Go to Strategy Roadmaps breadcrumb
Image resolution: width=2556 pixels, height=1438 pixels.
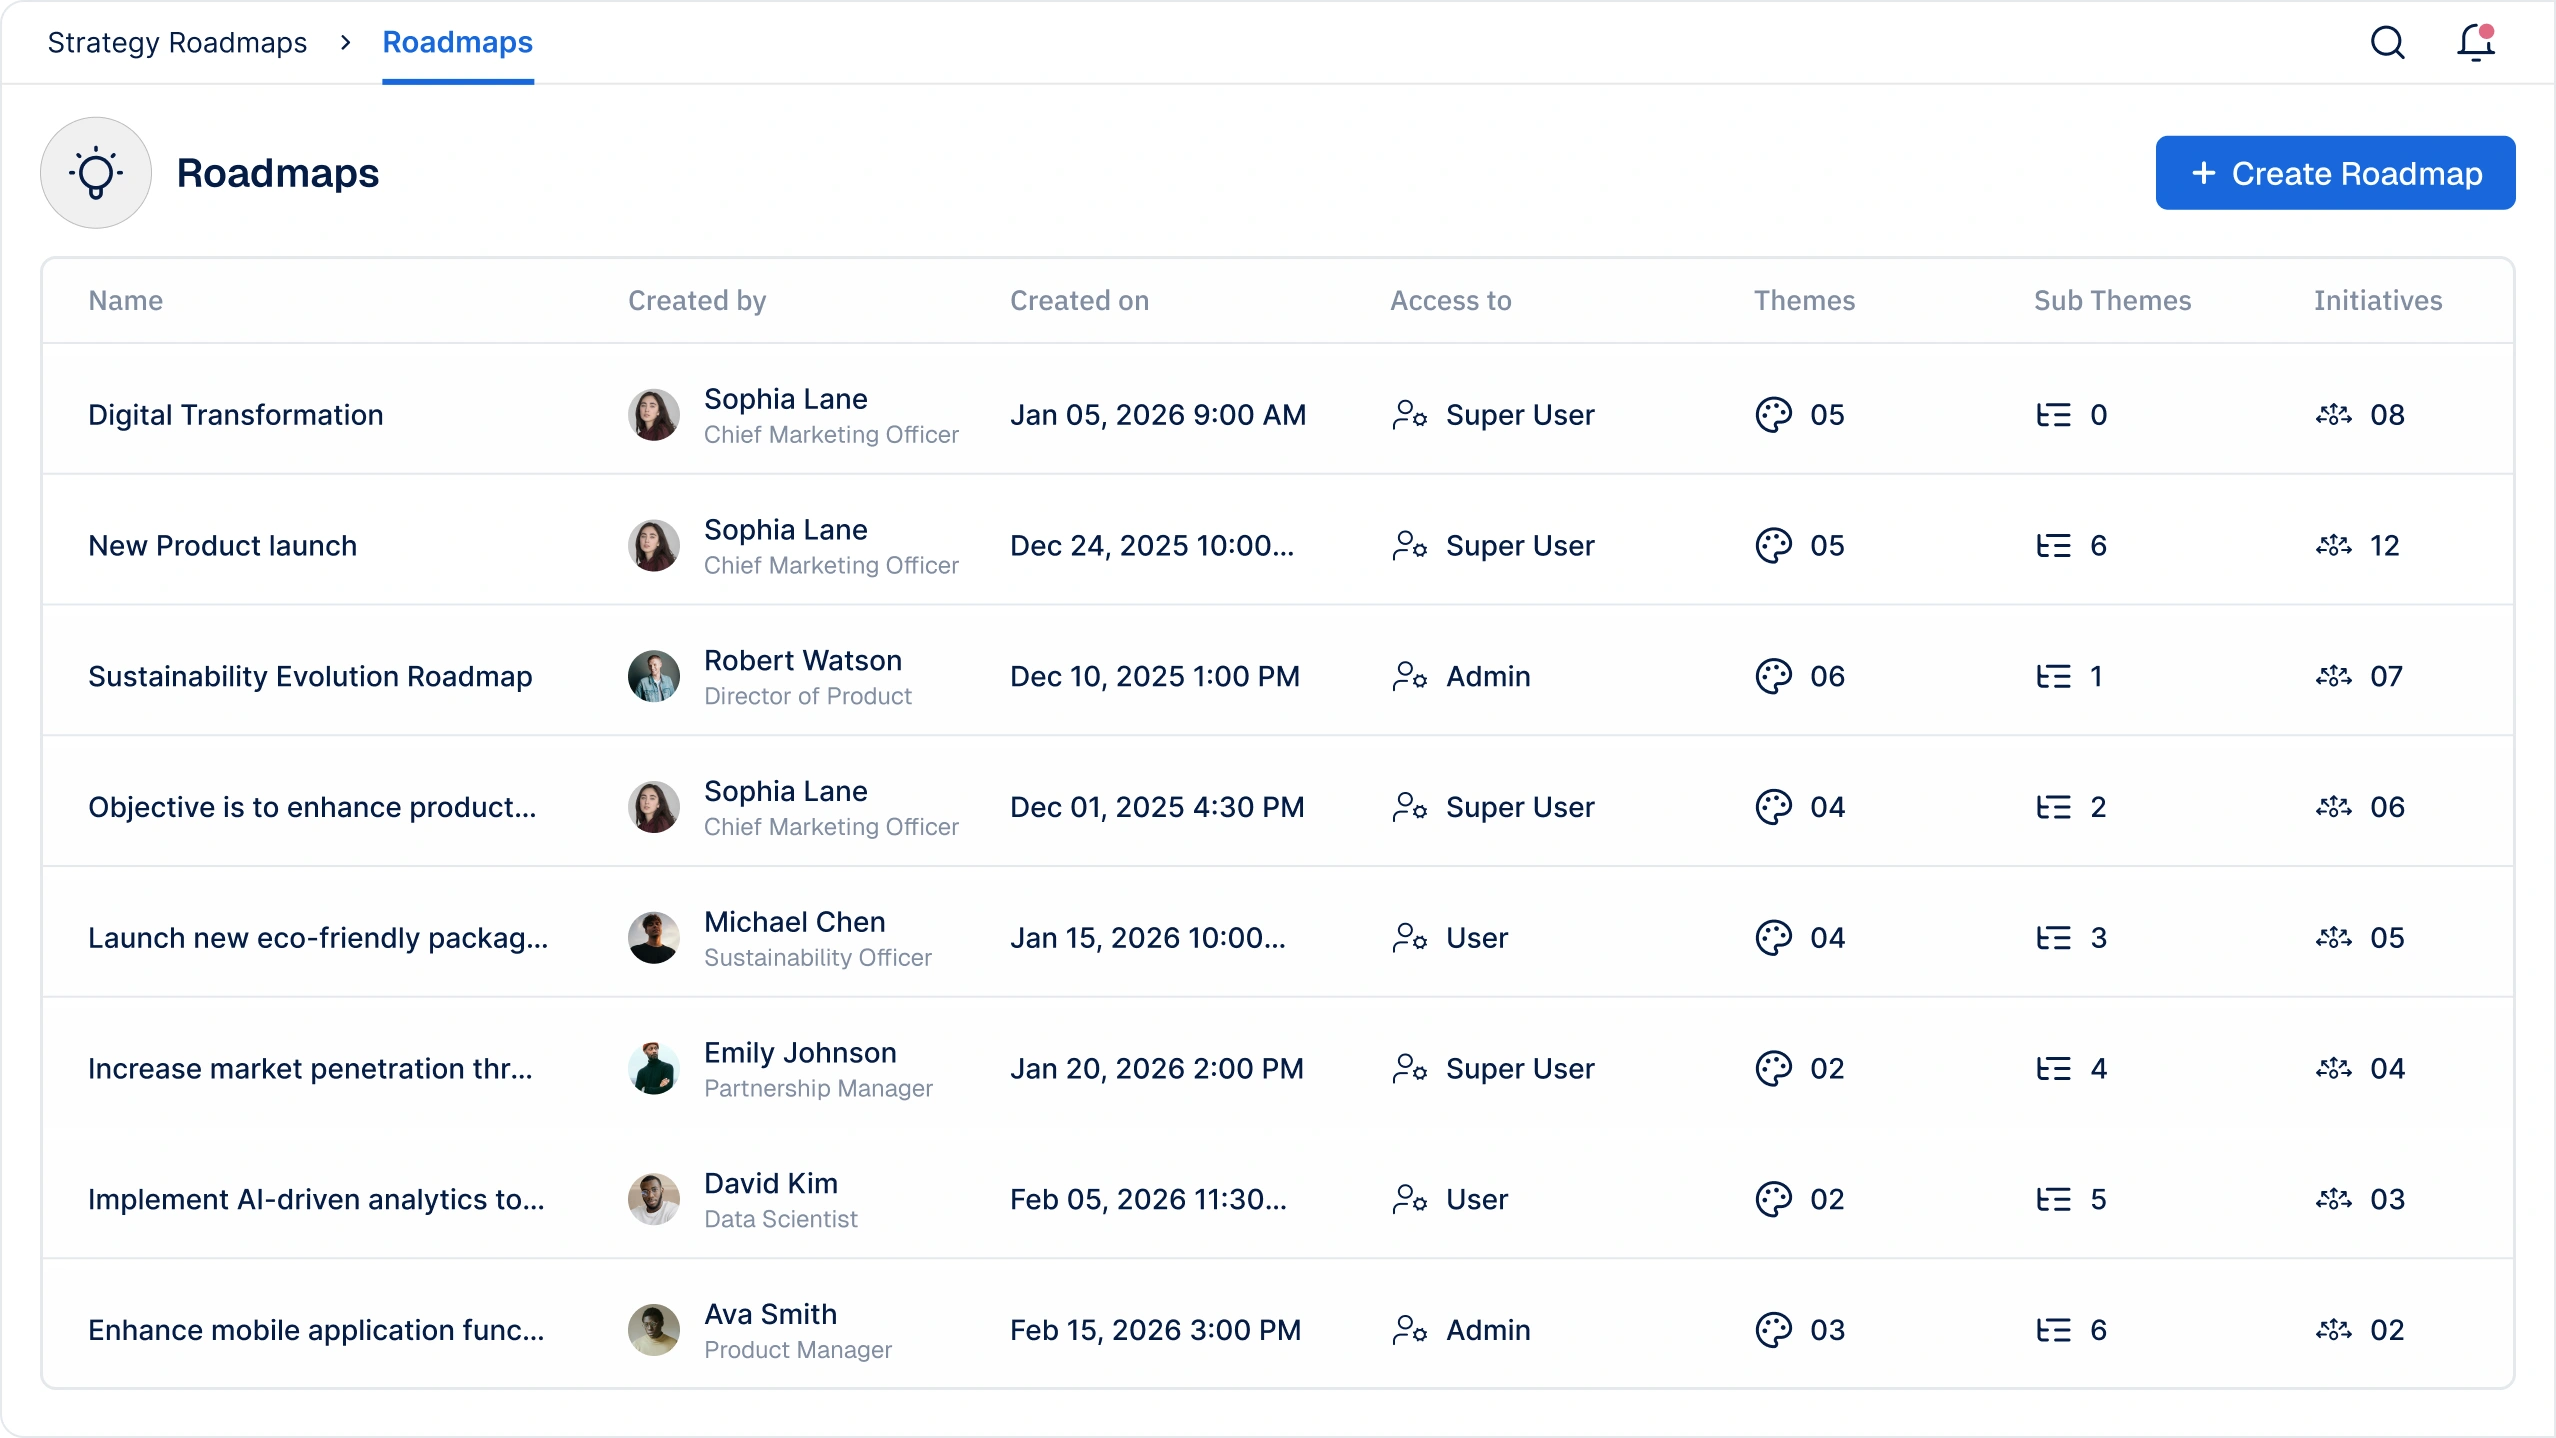point(177,42)
